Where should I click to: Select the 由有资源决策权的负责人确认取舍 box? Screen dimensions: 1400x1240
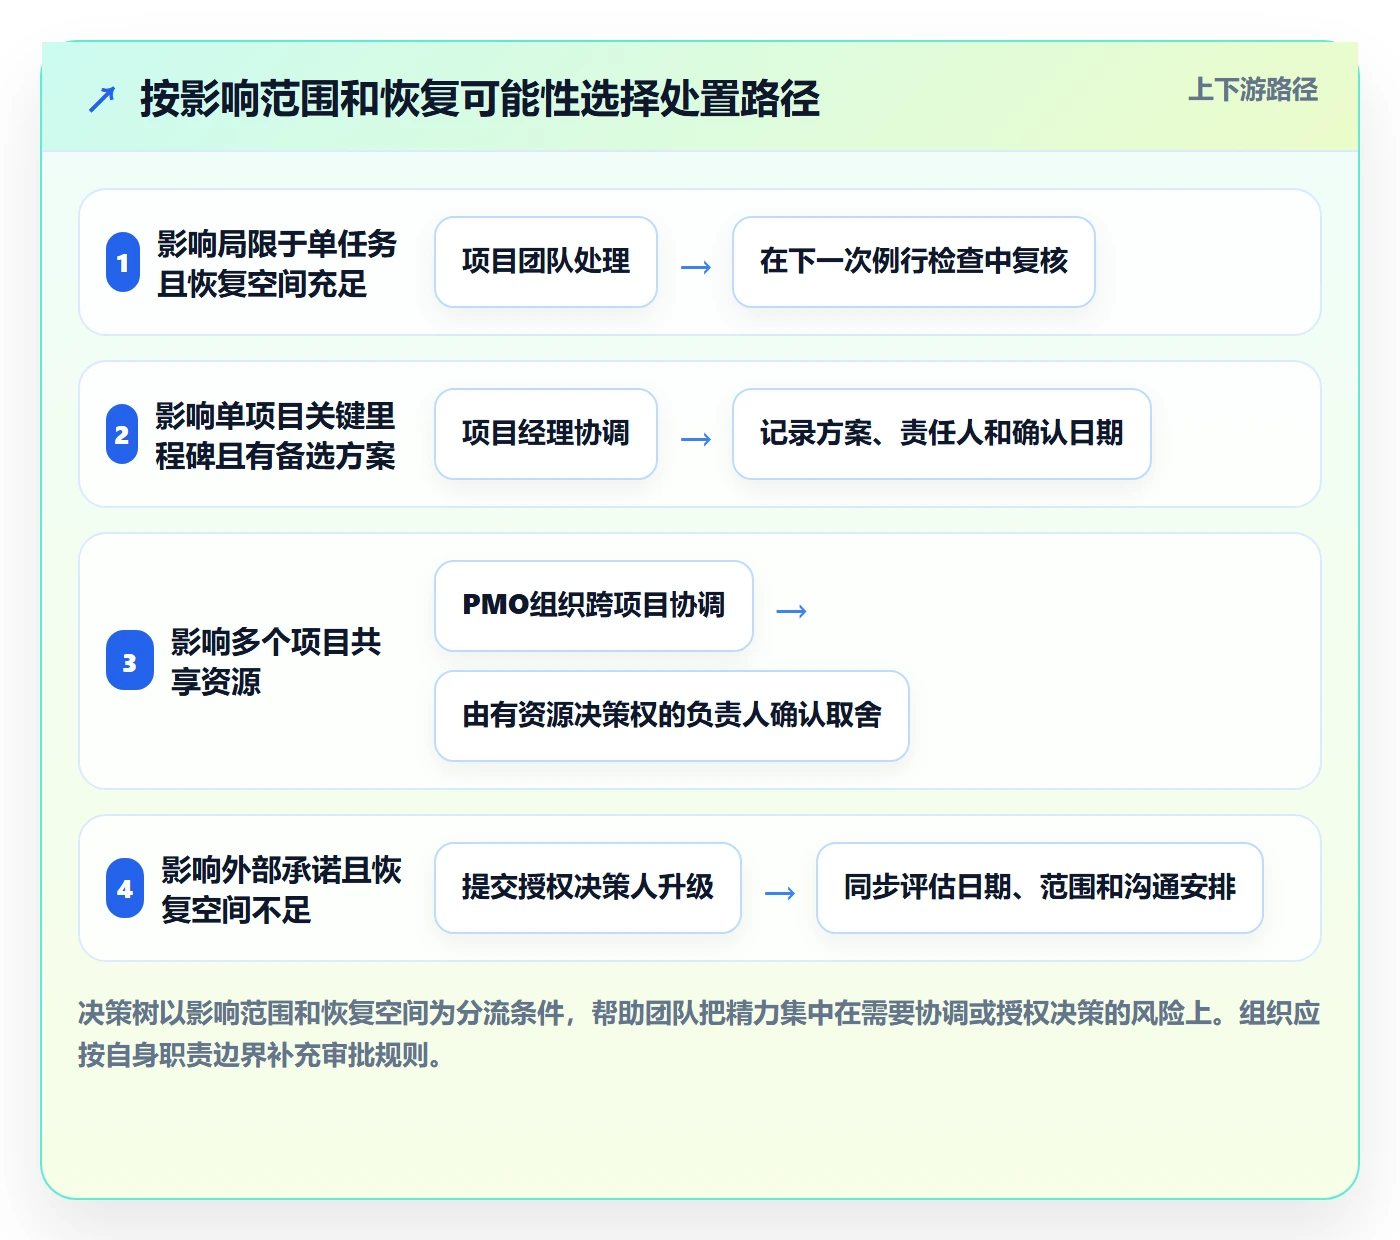(672, 716)
